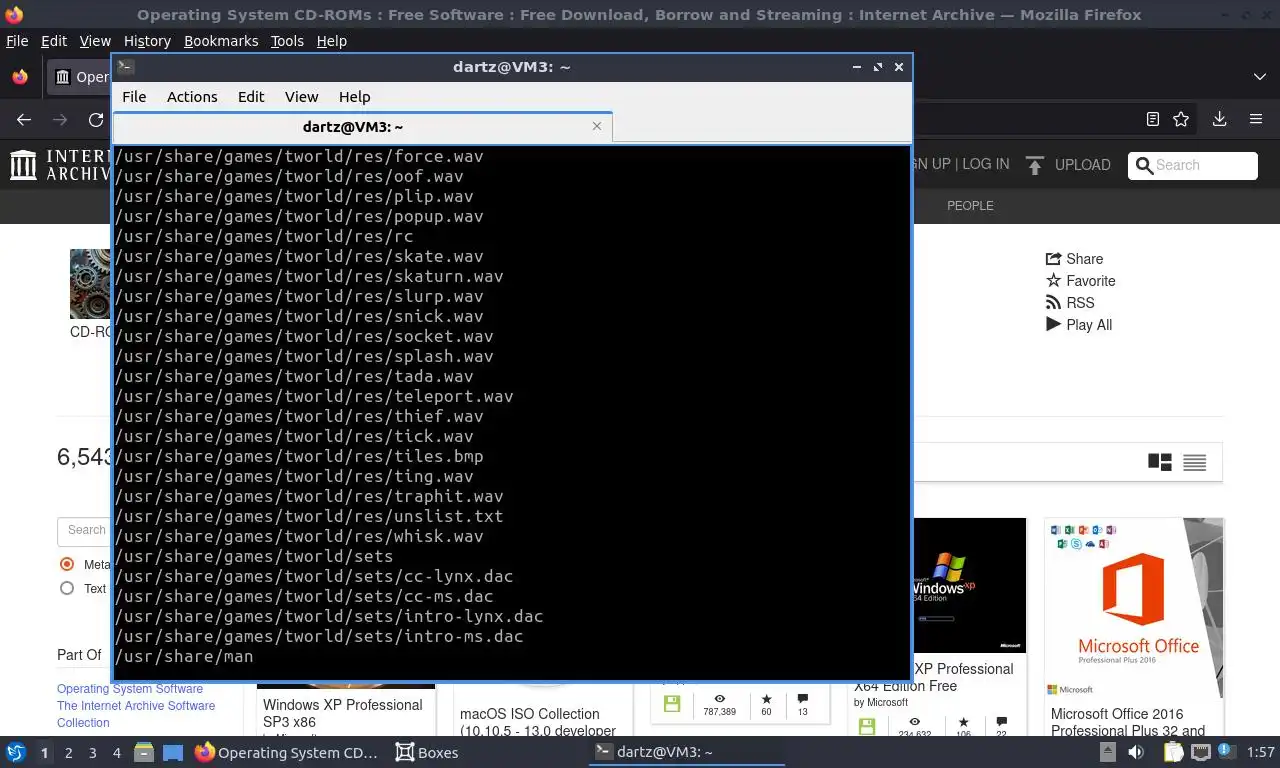This screenshot has height=768, width=1280.
Task: Switch to Firefox taskbar entry
Action: point(287,752)
